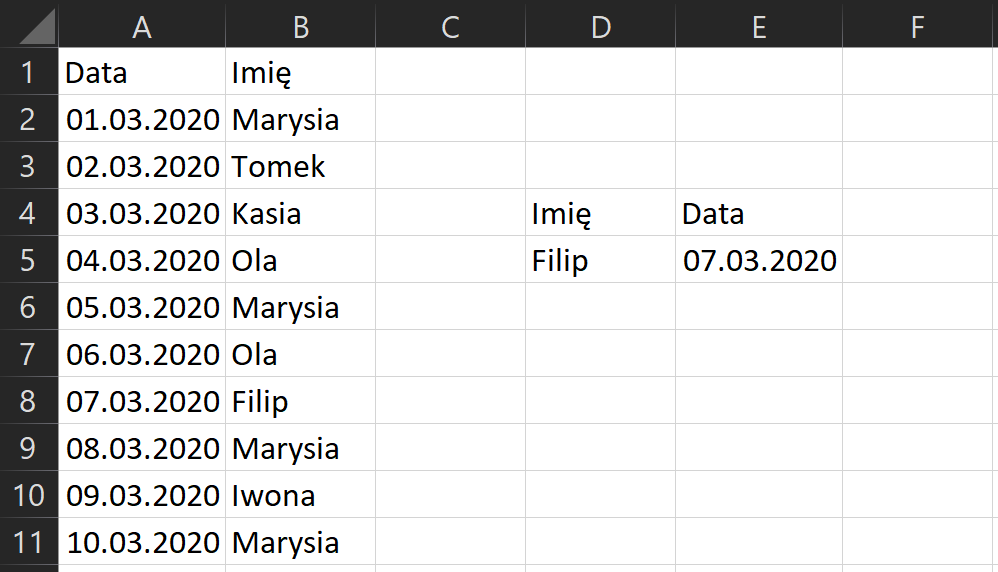Select cell with date 10.03.2020
The width and height of the screenshot is (998, 572).
point(142,543)
